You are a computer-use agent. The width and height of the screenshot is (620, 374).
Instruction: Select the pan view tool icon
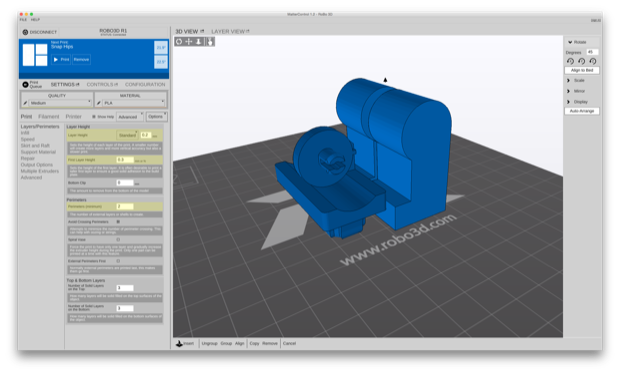pos(189,42)
